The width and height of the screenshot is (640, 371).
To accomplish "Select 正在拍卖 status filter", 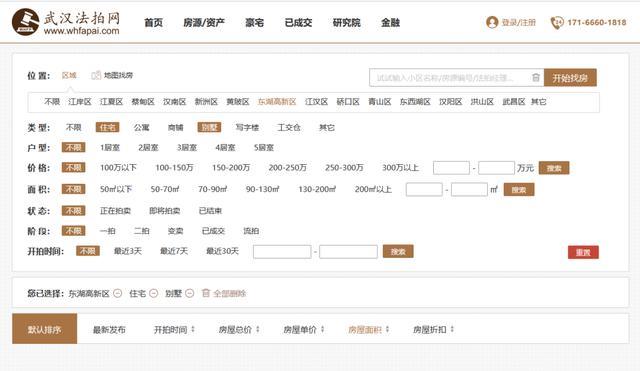I will pos(116,211).
